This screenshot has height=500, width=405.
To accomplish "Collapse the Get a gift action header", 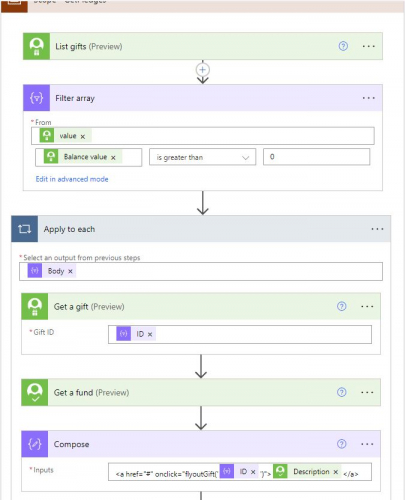I will (x=201, y=306).
